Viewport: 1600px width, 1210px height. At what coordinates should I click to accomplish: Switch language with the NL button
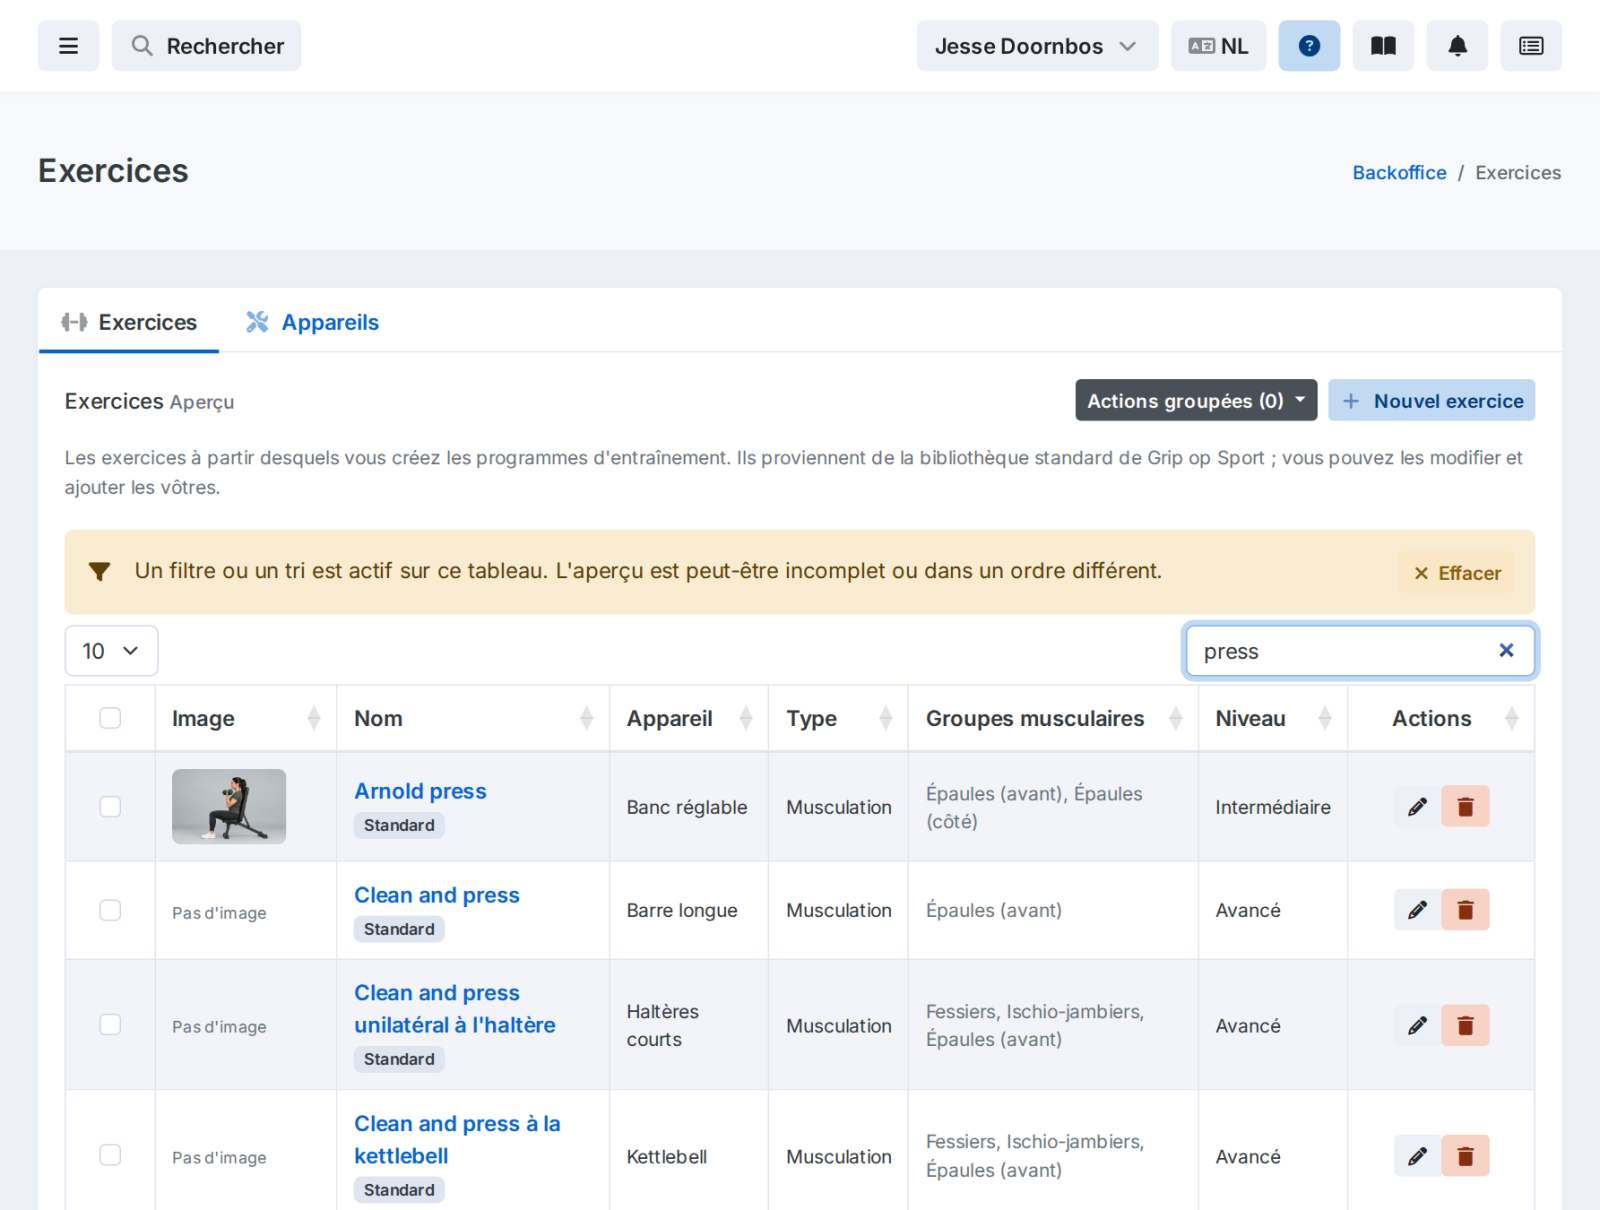coord(1218,46)
